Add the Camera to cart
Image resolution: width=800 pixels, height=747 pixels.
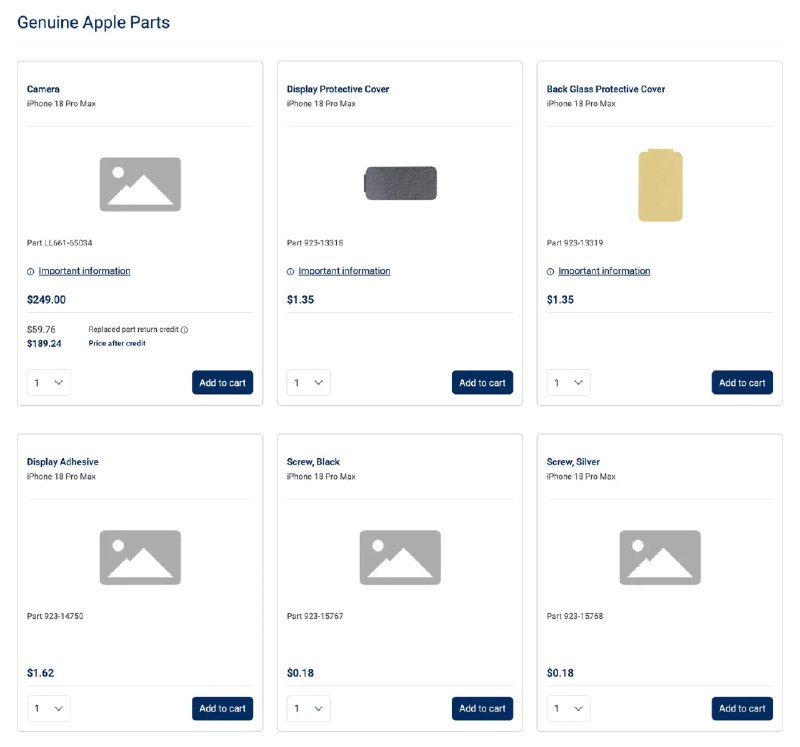tap(222, 383)
